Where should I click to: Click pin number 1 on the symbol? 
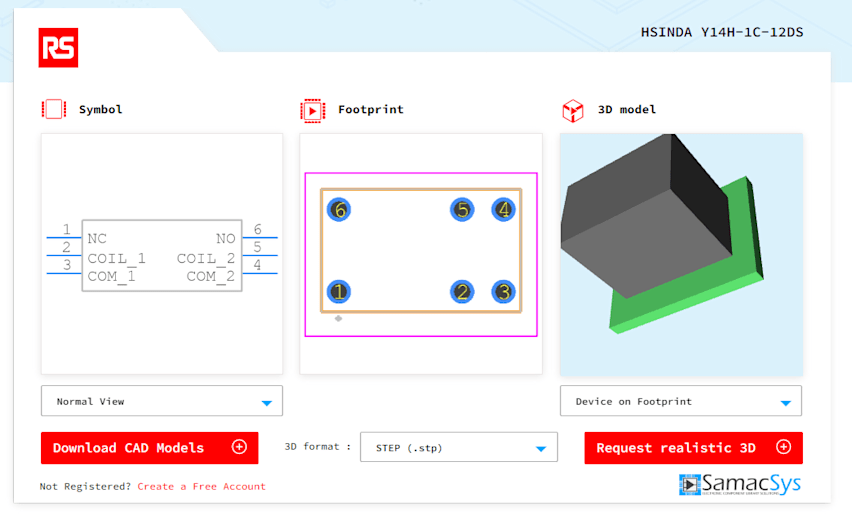66,229
